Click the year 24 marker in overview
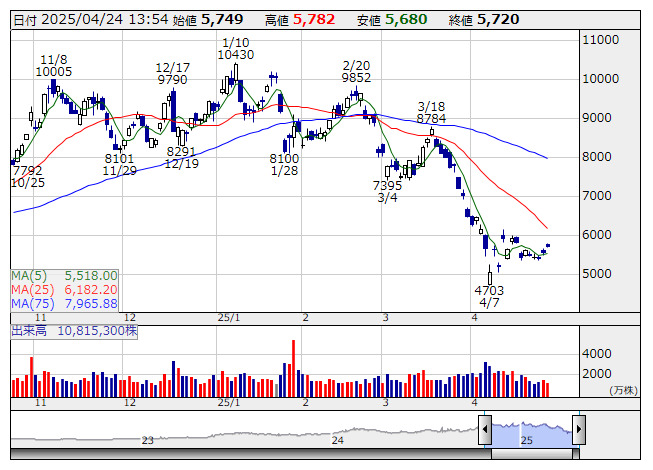This screenshot has width=653, height=470. (x=338, y=440)
